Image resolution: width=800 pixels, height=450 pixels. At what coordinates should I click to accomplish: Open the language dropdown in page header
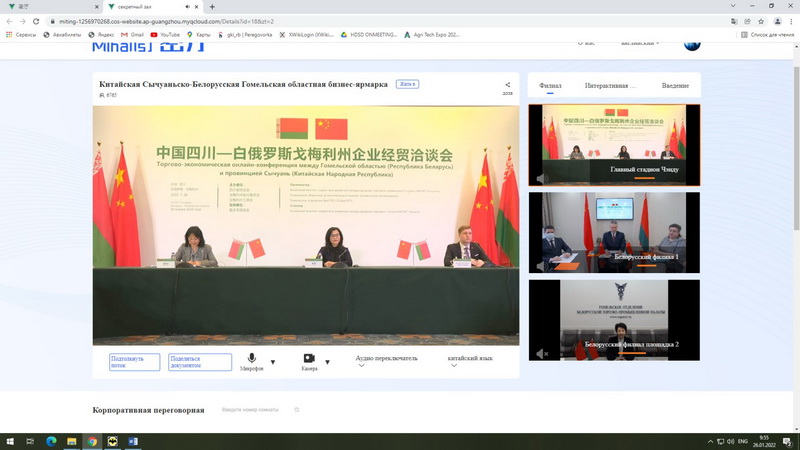pyautogui.click(x=640, y=44)
